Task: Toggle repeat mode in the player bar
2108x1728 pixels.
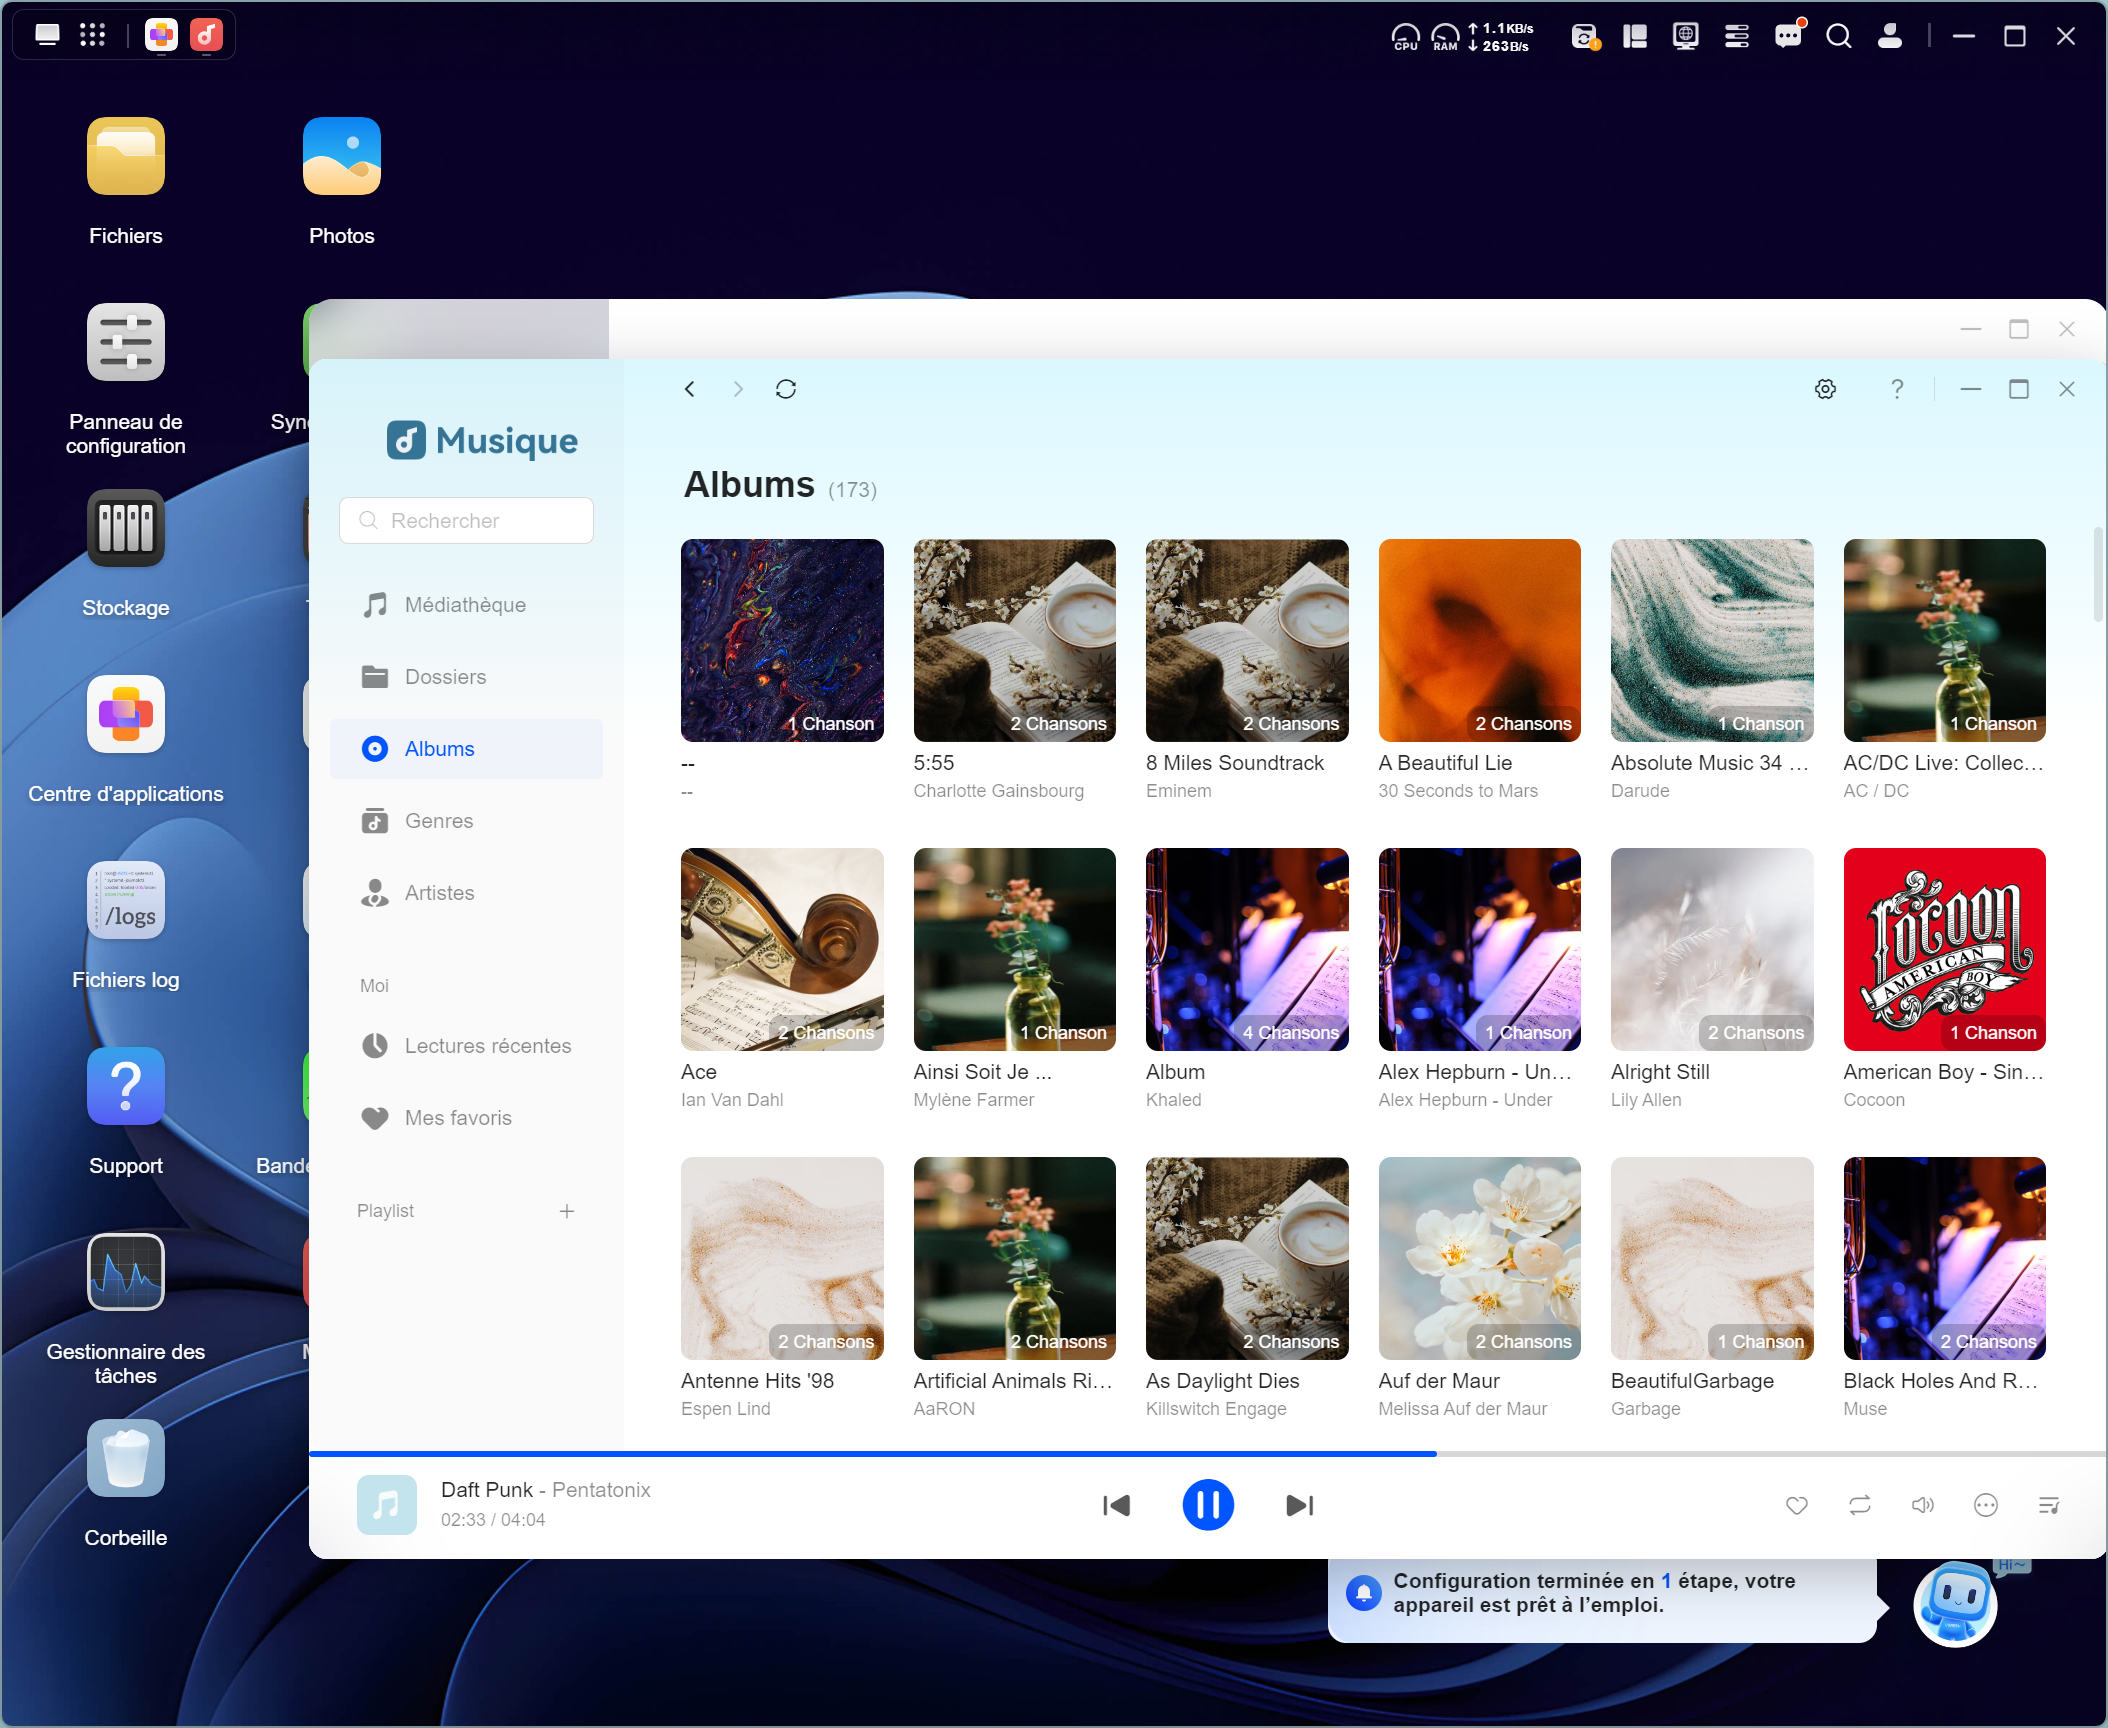Action: [1860, 1505]
